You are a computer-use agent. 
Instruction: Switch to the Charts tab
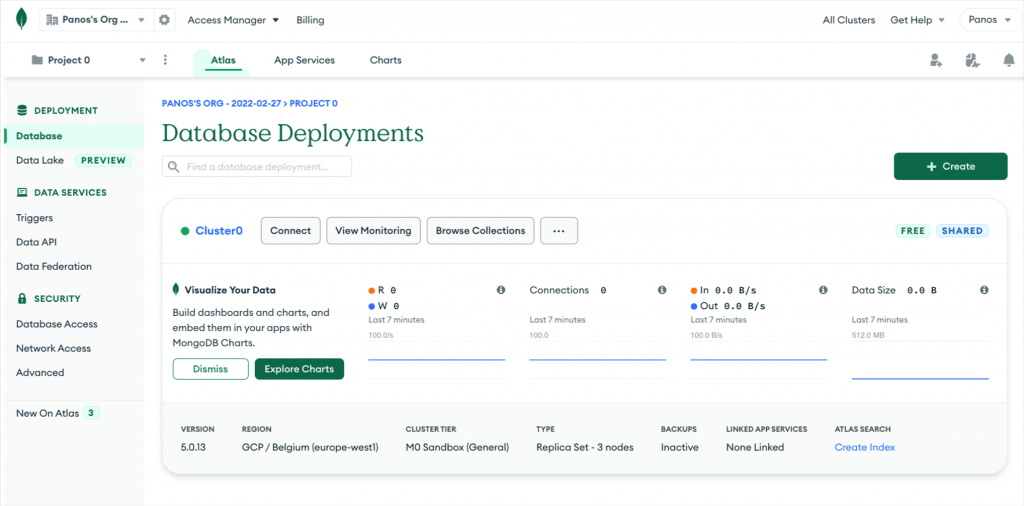[386, 60]
